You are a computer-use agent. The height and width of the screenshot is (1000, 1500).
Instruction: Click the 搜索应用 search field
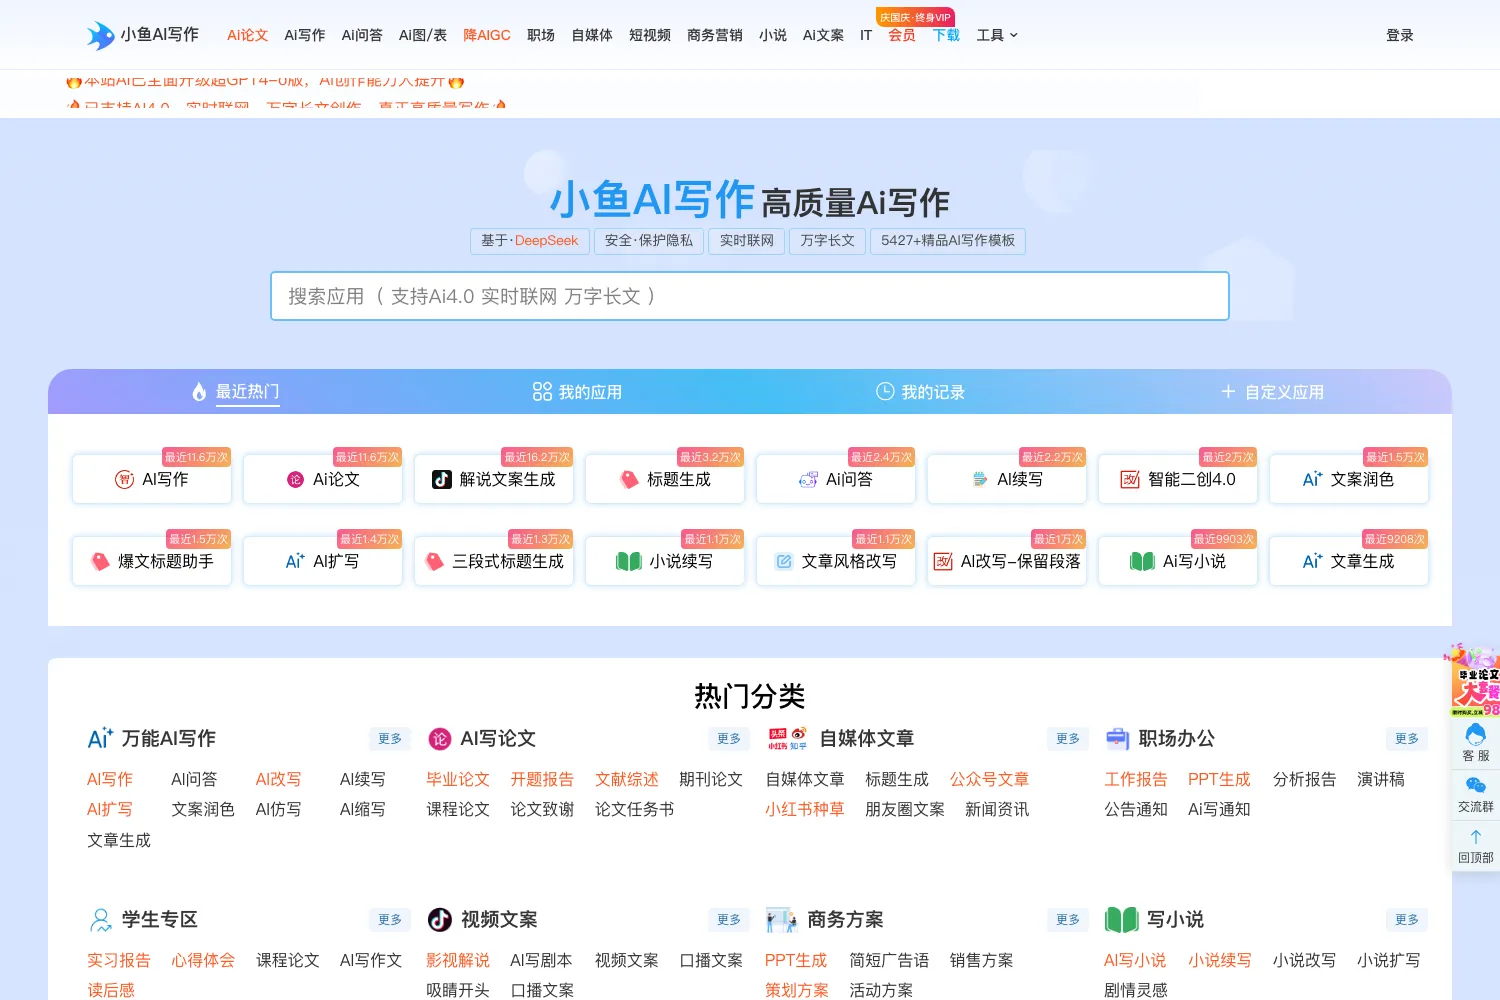(x=750, y=296)
